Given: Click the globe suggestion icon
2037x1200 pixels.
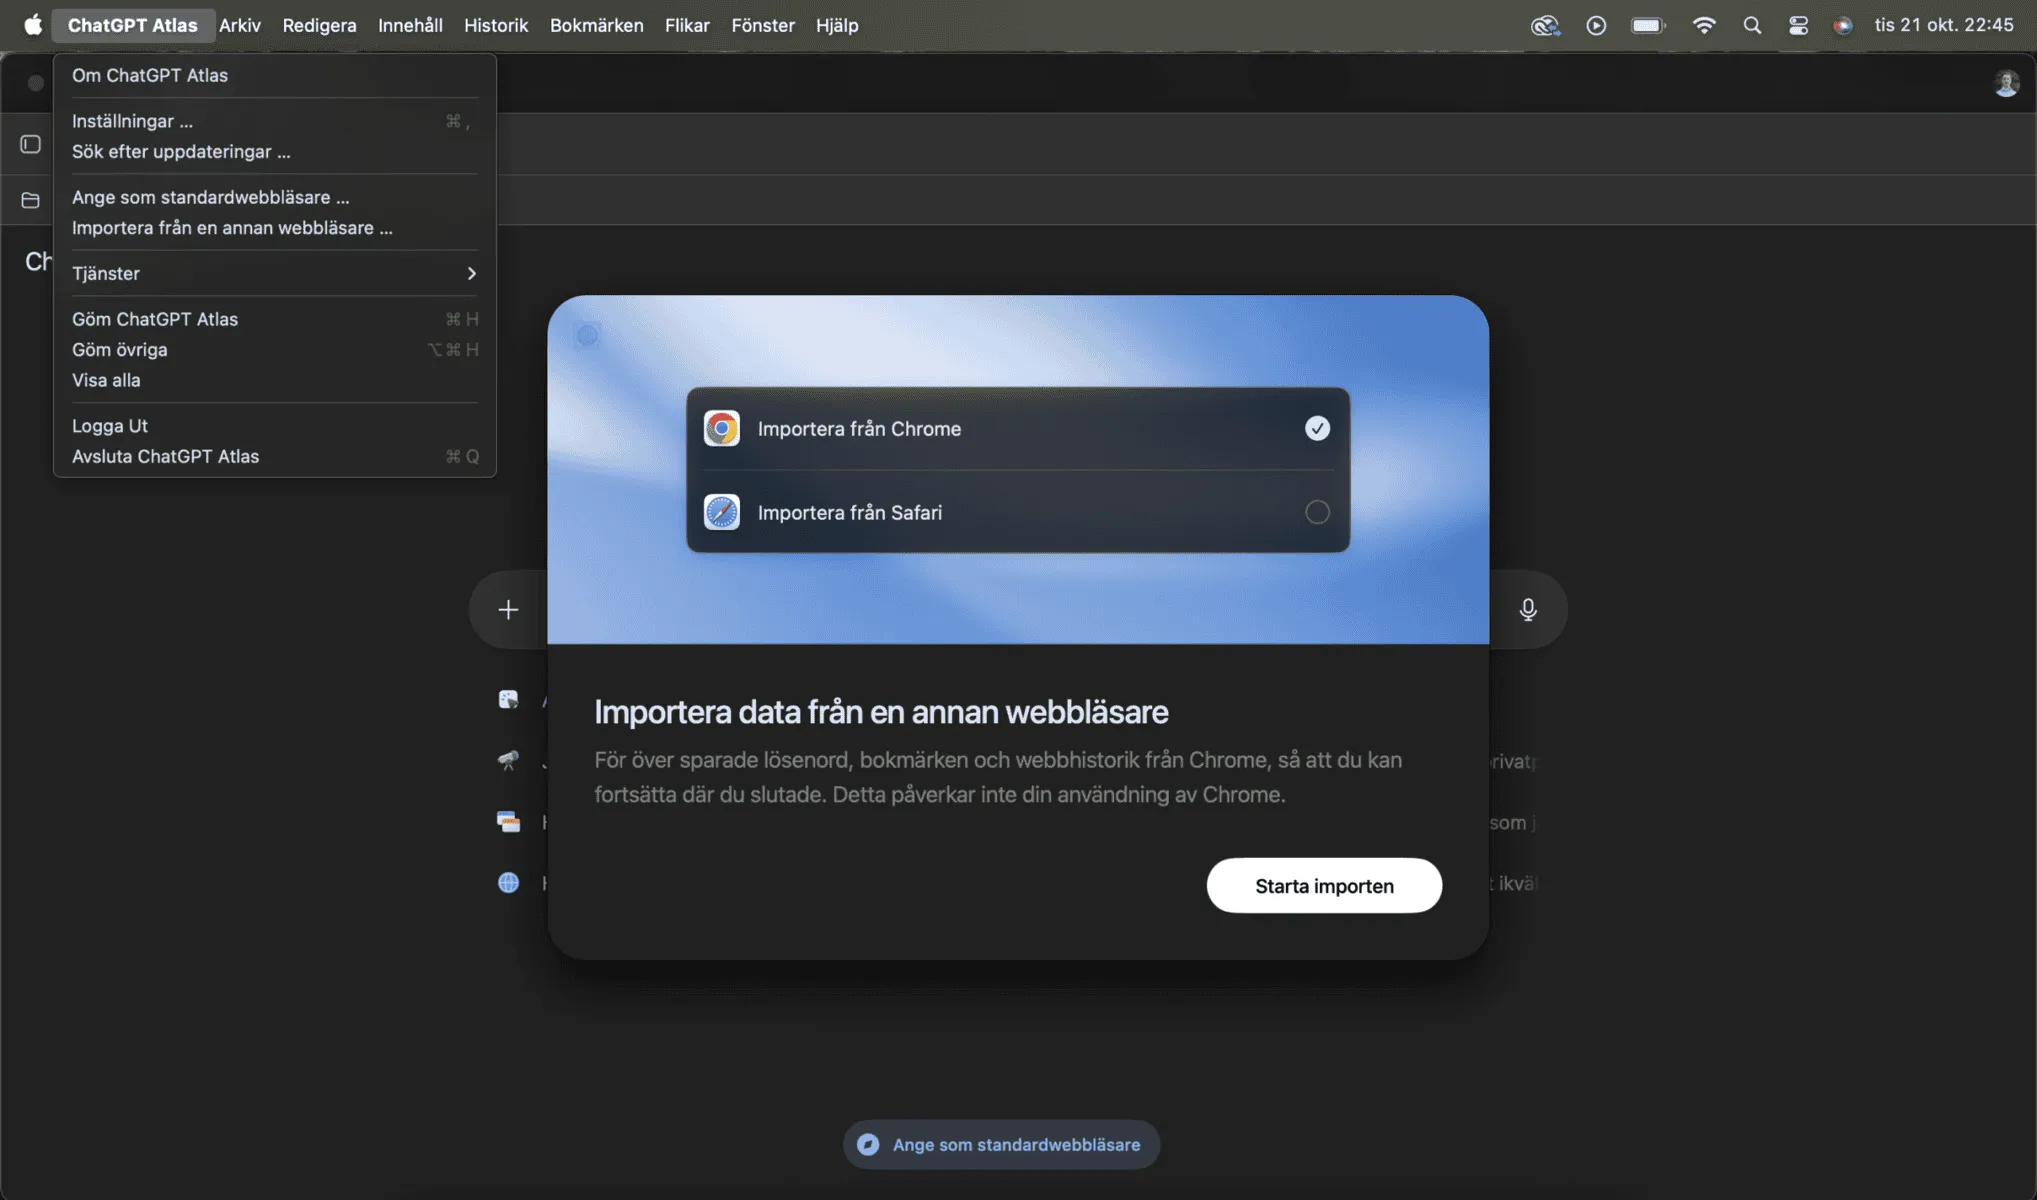Looking at the screenshot, I should pyautogui.click(x=508, y=883).
